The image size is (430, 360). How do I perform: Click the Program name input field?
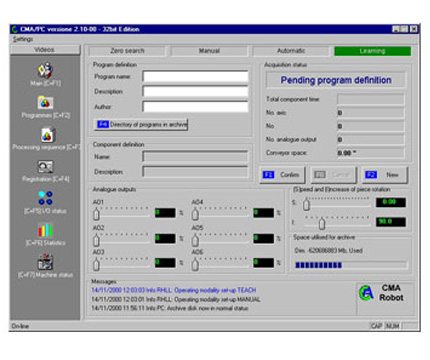coord(195,77)
